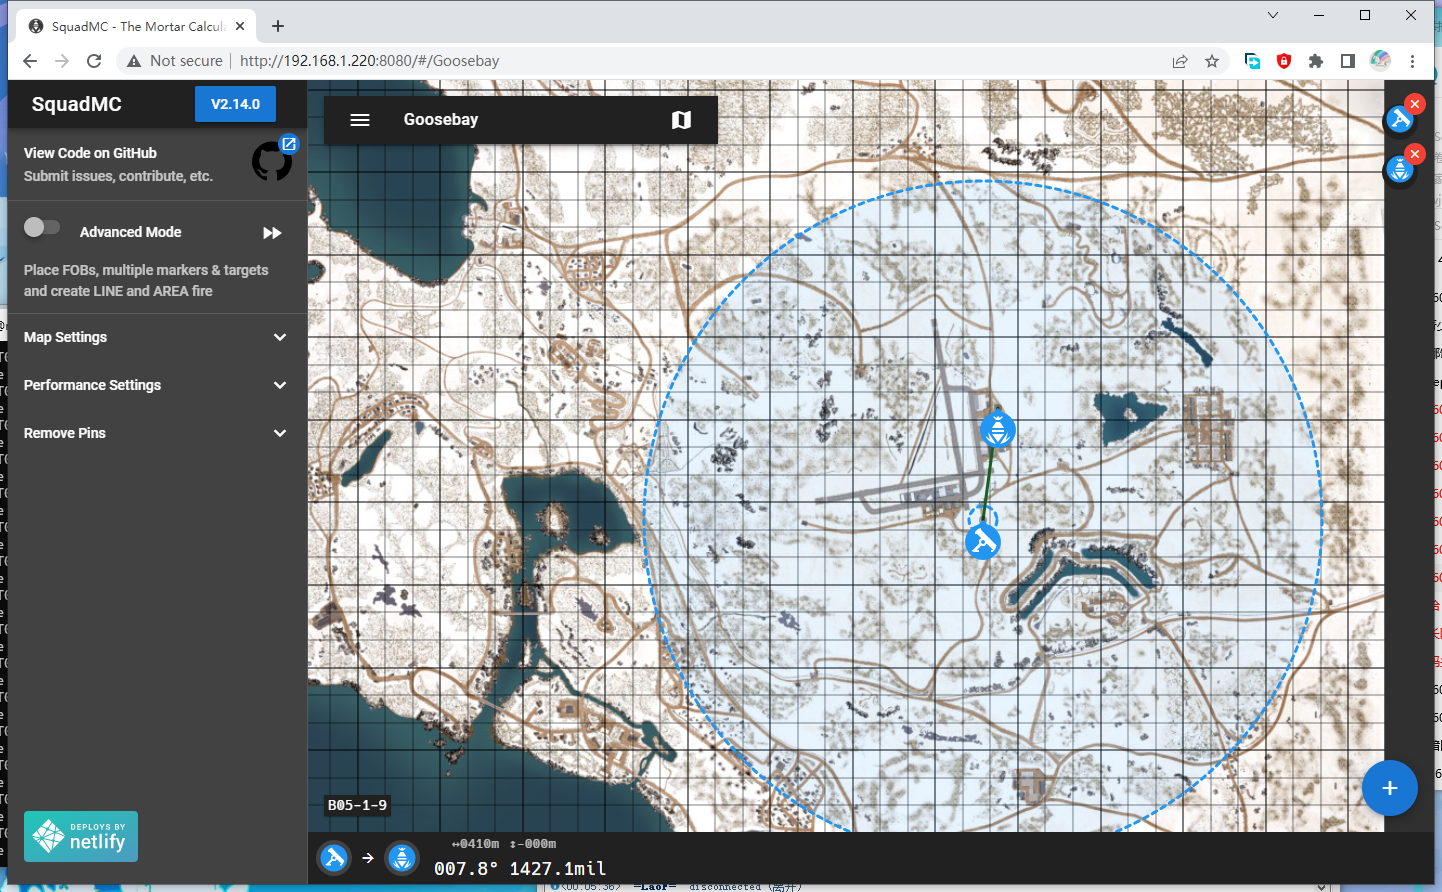Viewport: 1442px width, 892px height.
Task: Open Chrome three-dot menu
Action: click(x=1412, y=61)
